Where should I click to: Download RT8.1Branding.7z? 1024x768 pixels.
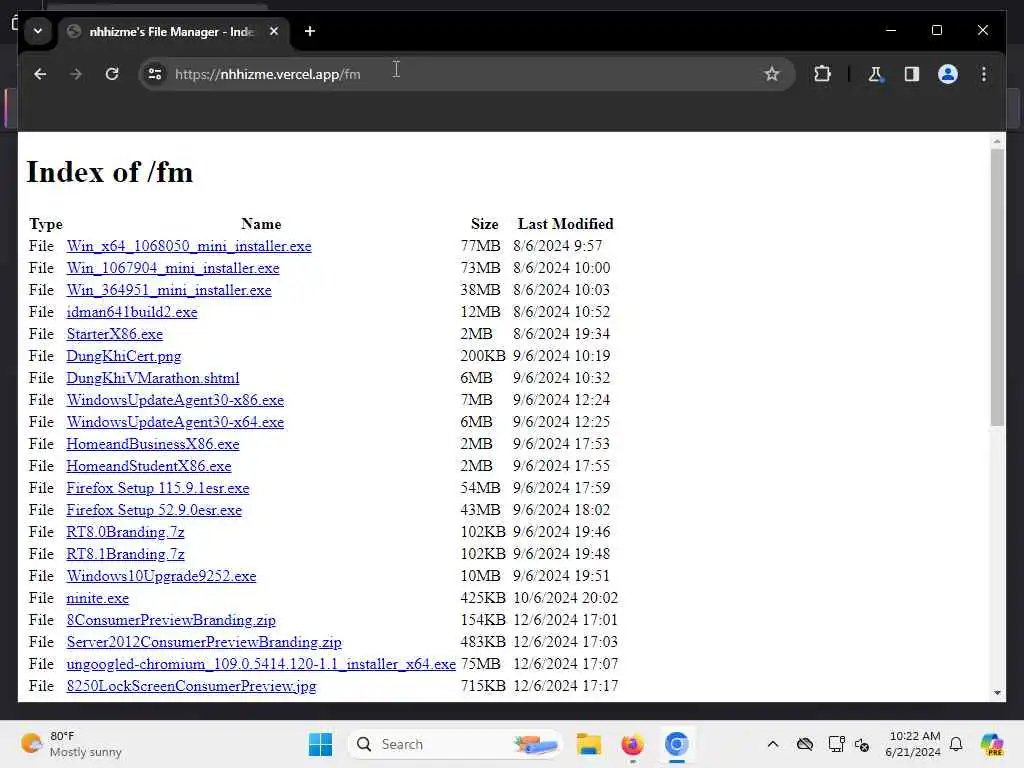coord(125,554)
